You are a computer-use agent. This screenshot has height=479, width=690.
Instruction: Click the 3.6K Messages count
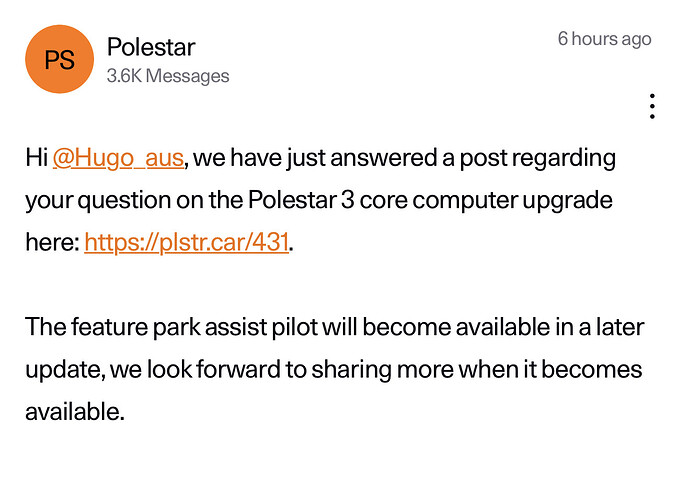[x=168, y=76]
